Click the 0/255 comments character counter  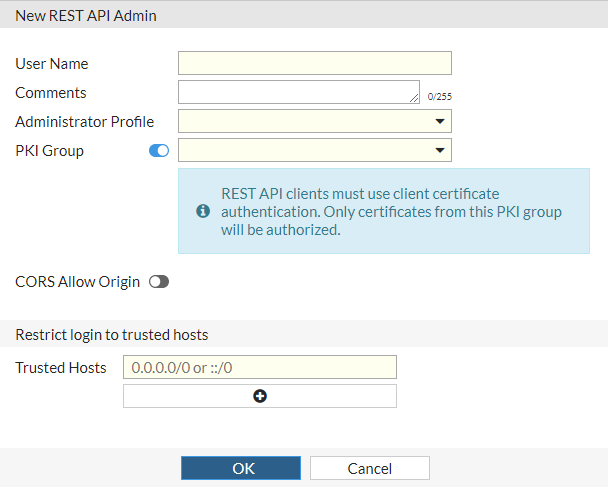(x=439, y=98)
